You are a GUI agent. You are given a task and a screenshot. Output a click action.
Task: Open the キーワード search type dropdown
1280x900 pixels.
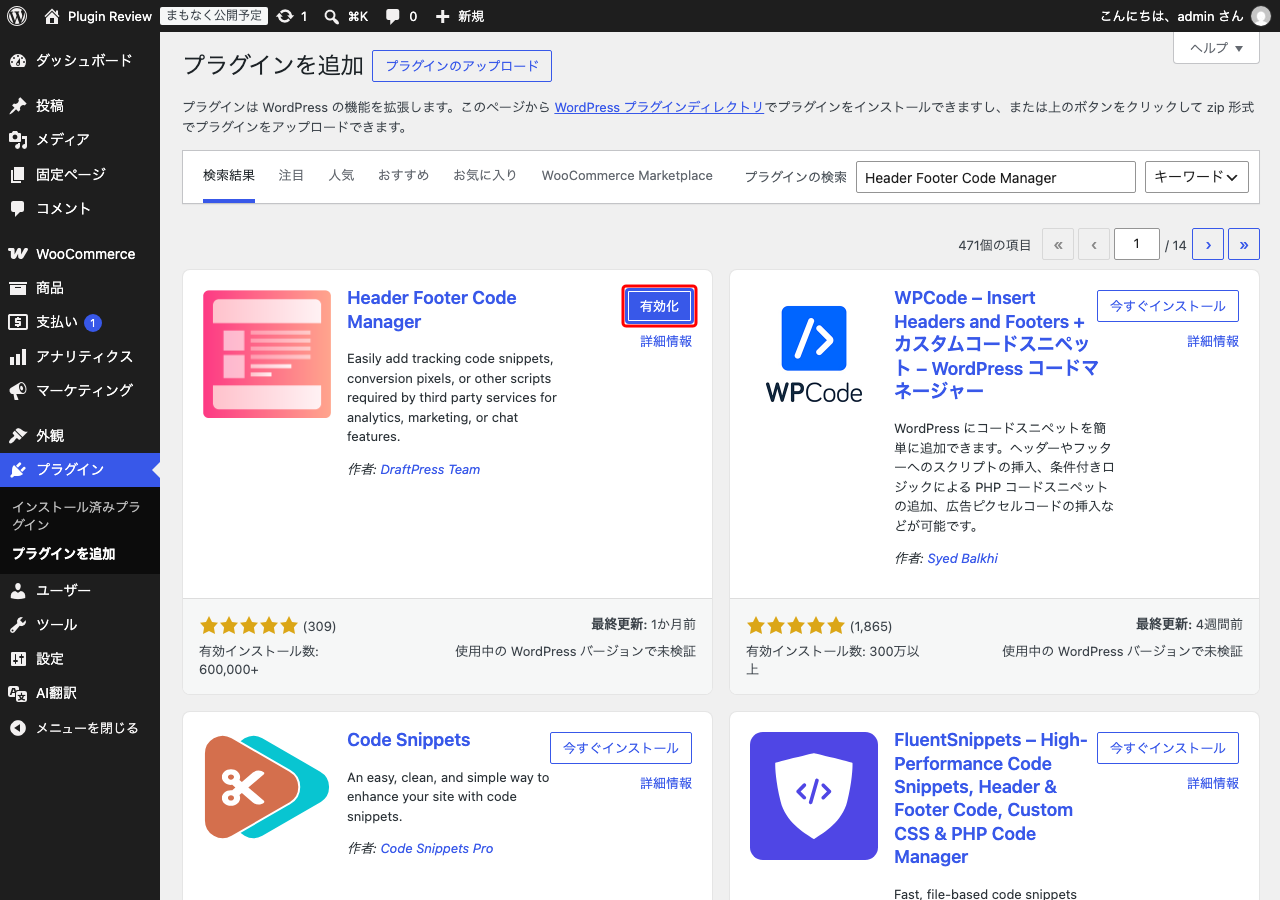(1196, 177)
